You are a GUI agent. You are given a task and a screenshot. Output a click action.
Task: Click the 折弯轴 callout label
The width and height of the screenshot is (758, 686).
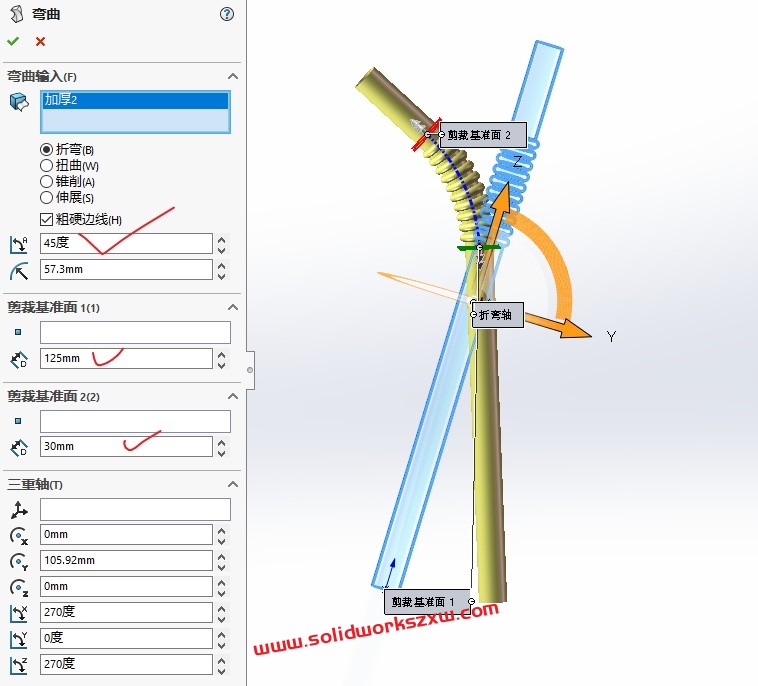[497, 315]
